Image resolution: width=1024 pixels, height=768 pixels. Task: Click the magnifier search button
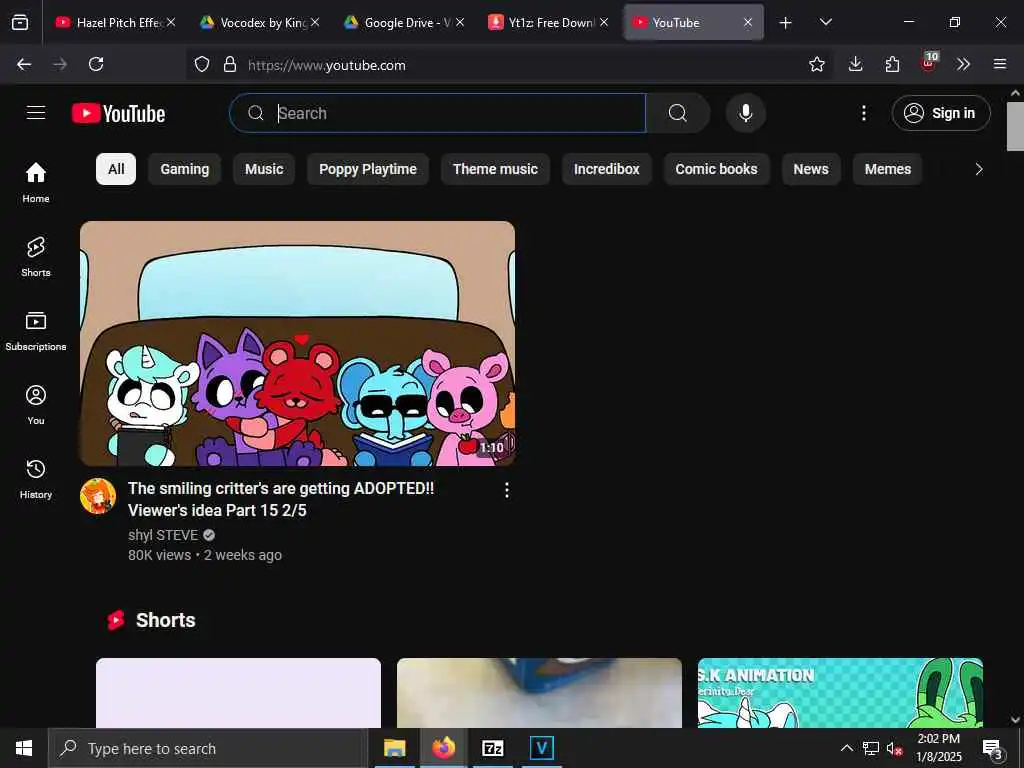pos(677,113)
